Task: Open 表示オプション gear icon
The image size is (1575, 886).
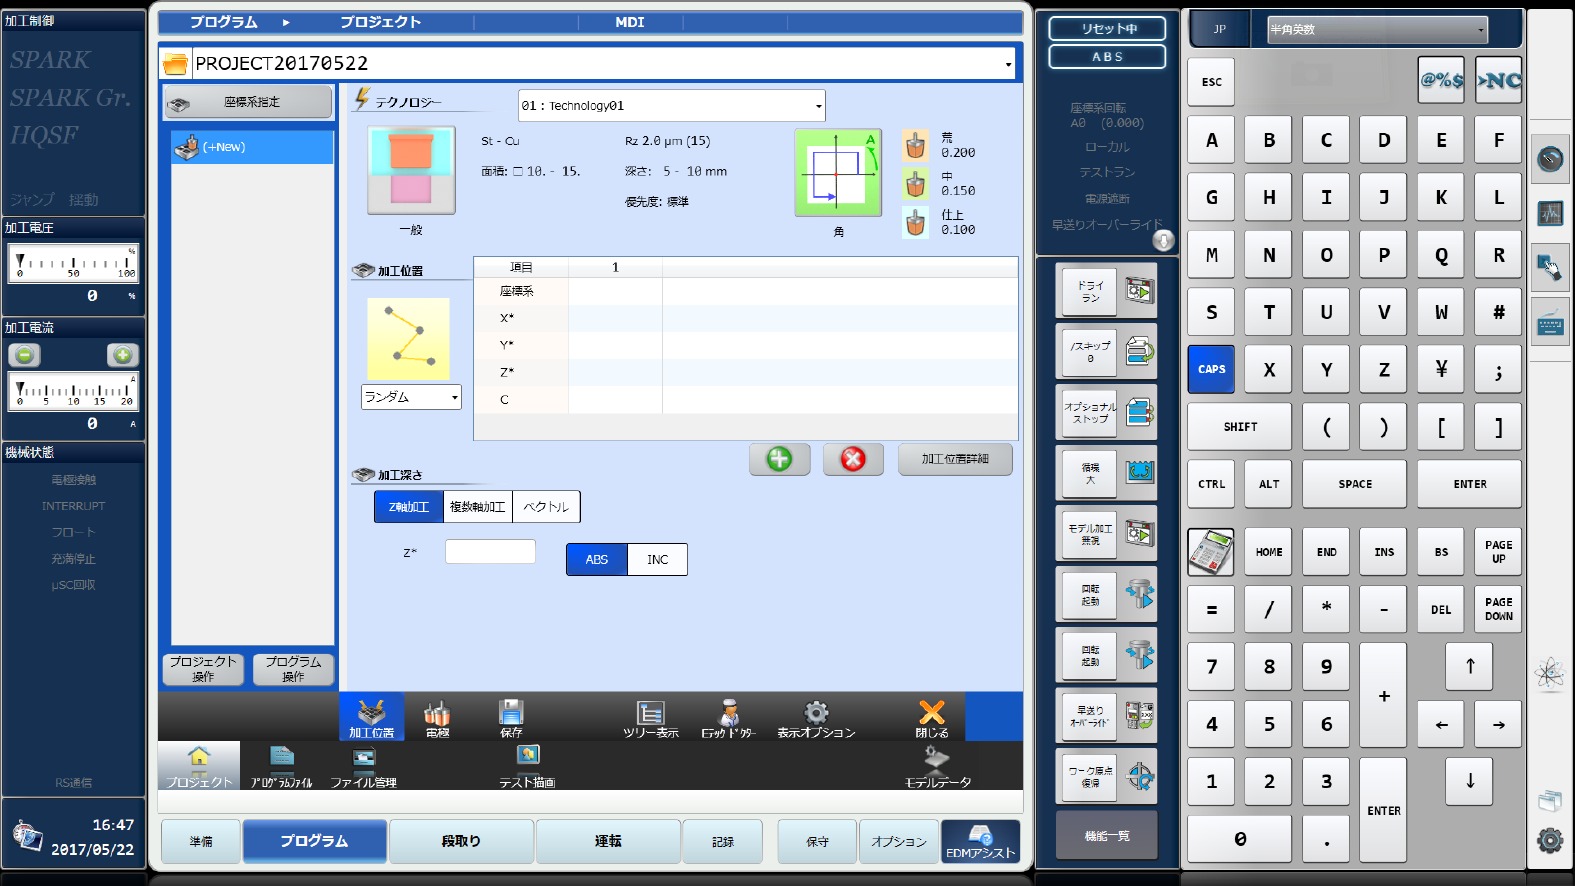Action: (816, 717)
